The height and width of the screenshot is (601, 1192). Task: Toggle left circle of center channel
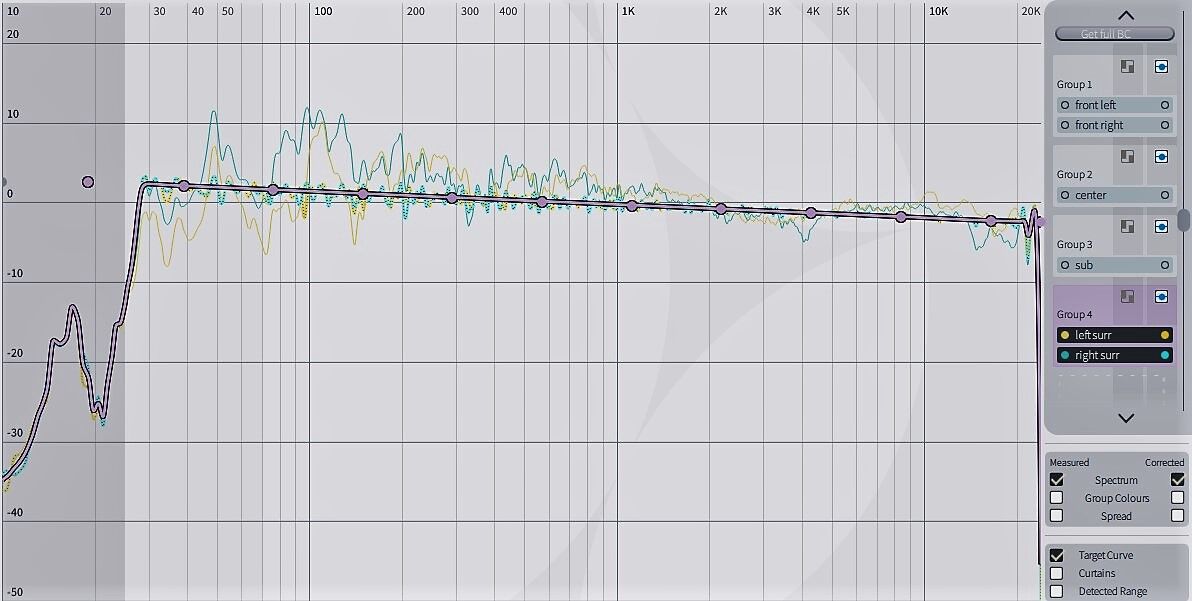point(1065,195)
